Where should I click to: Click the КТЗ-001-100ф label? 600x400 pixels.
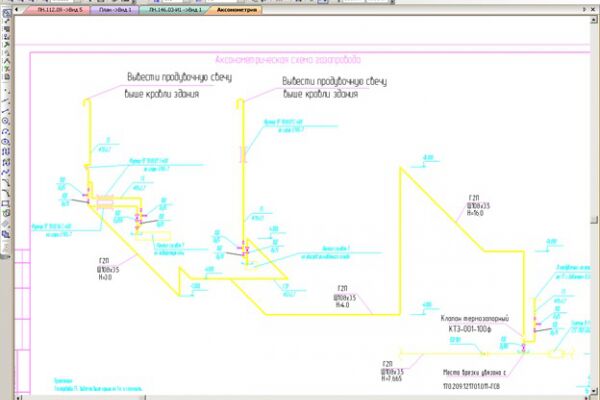click(470, 329)
